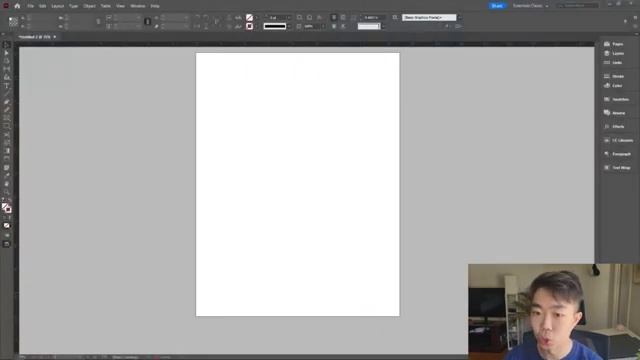
Task: Click the corner size value field
Action: [x=371, y=18]
